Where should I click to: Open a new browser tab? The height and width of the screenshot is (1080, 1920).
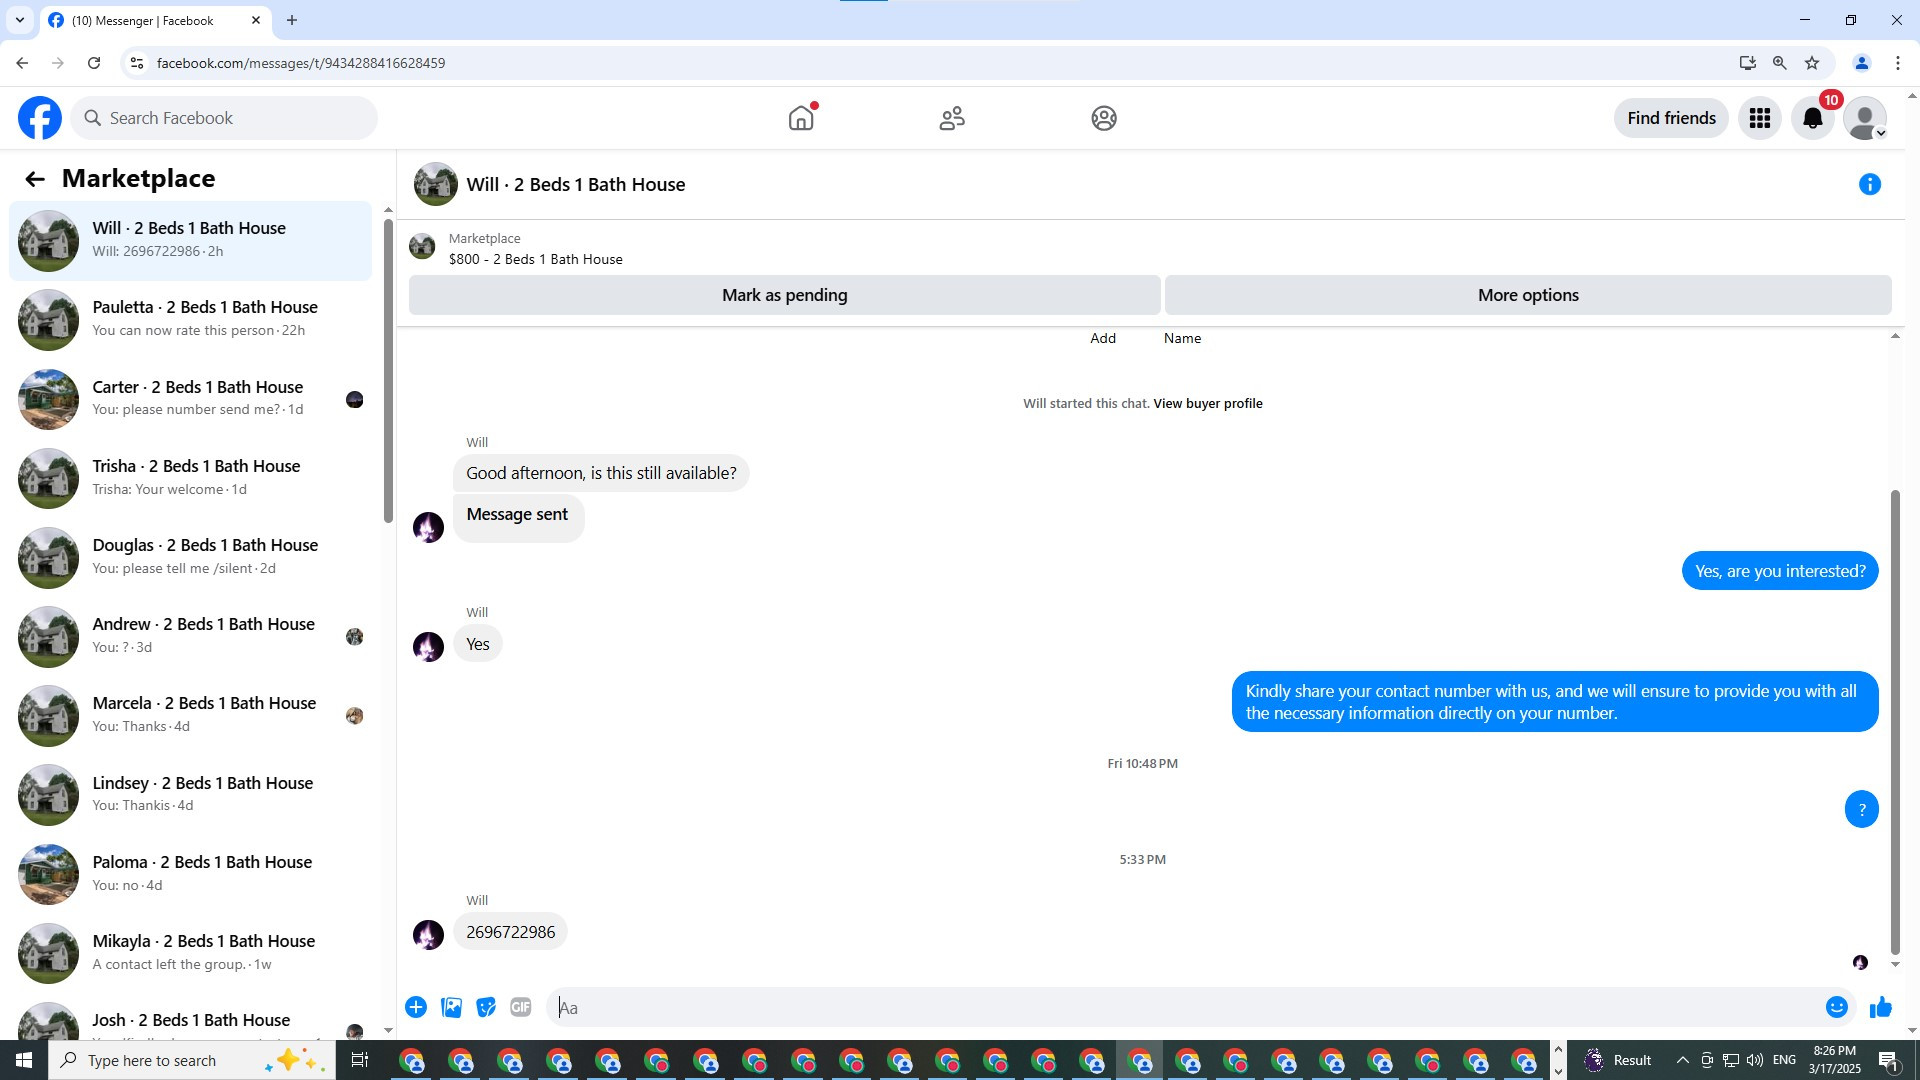pos(292,20)
